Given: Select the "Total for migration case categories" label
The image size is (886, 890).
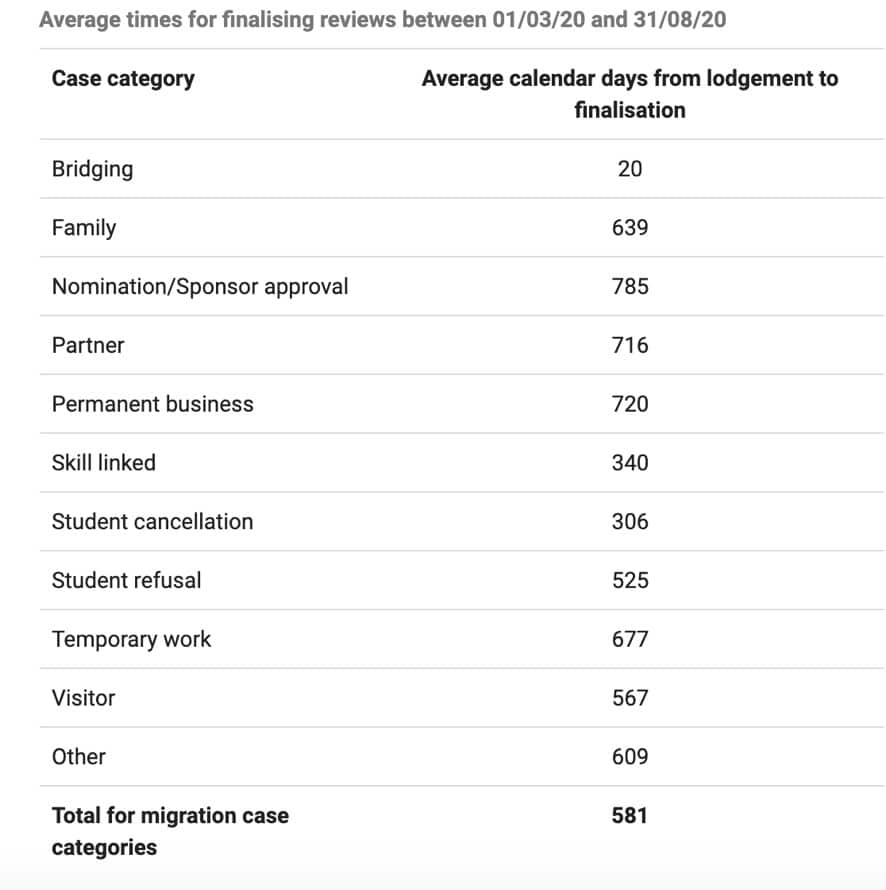Looking at the screenshot, I should (x=170, y=831).
